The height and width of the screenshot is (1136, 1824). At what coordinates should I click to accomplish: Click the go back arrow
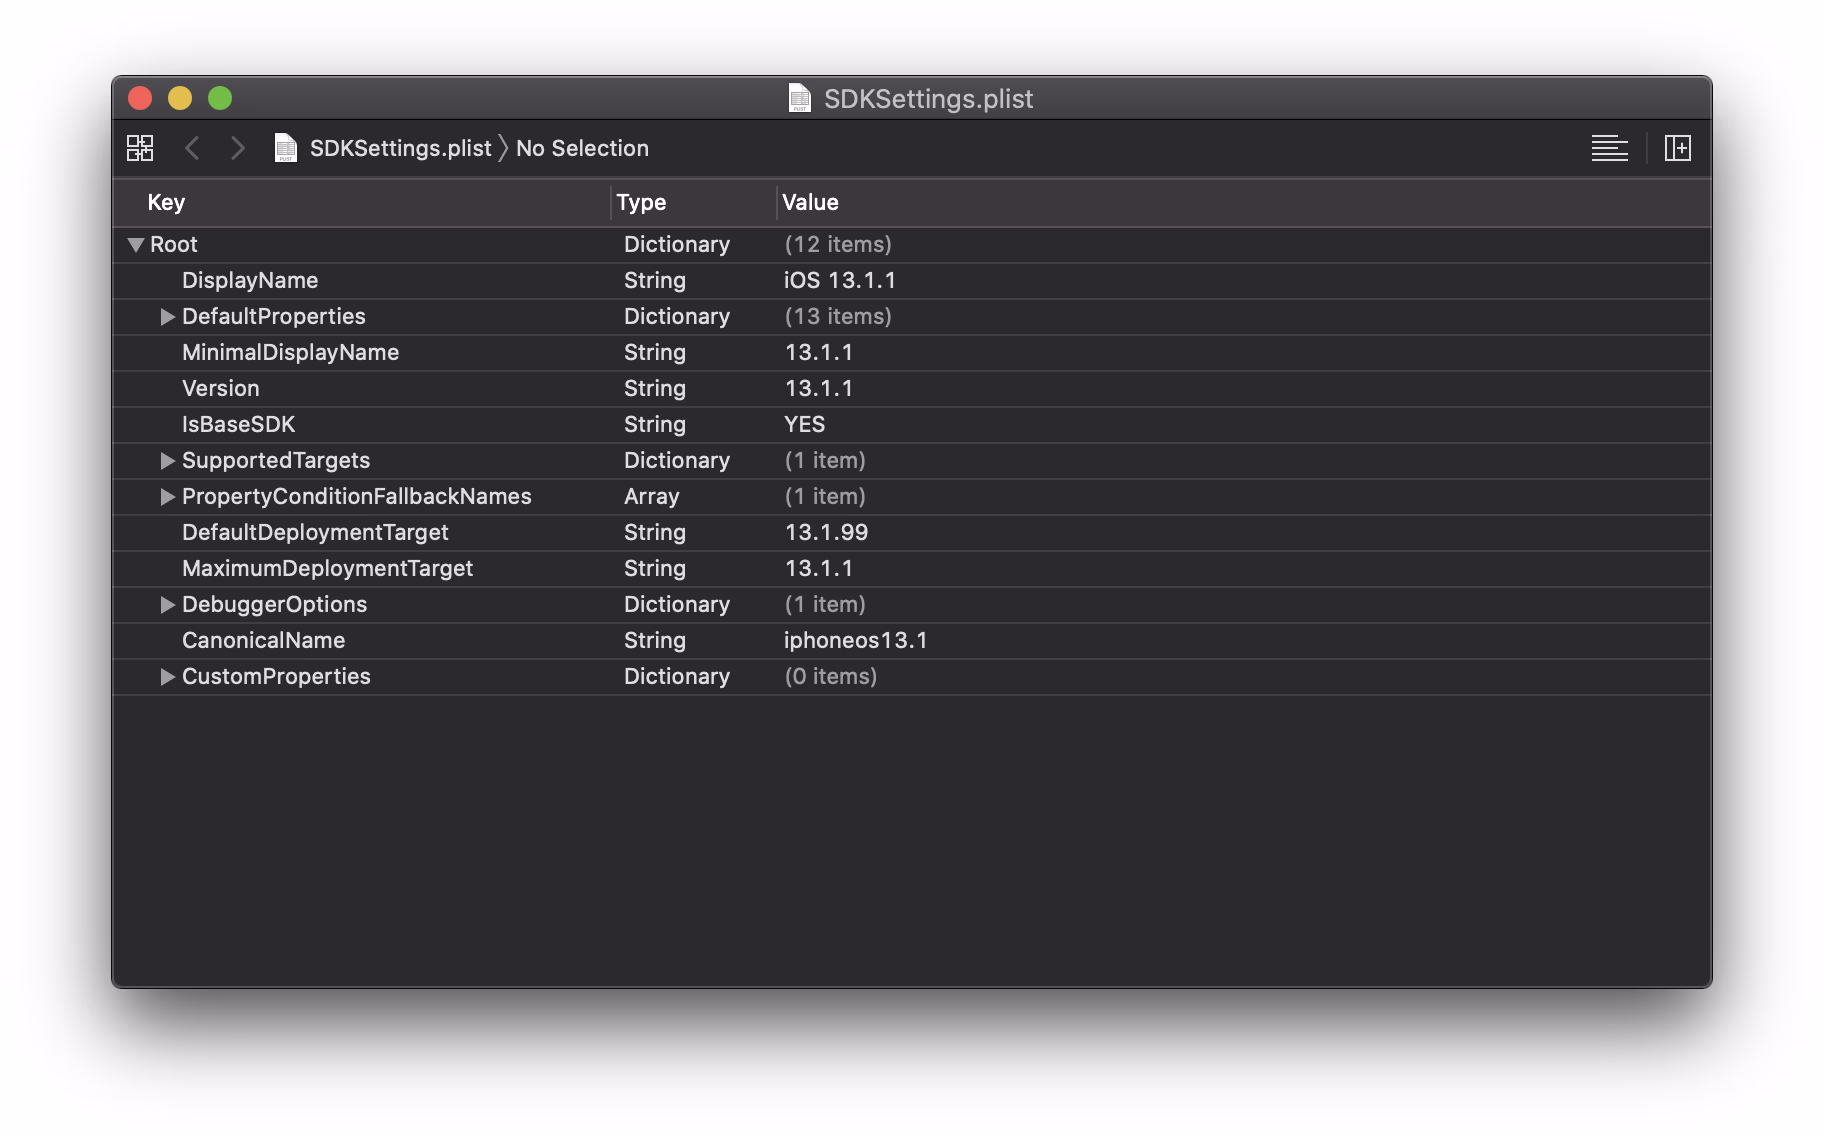point(192,148)
